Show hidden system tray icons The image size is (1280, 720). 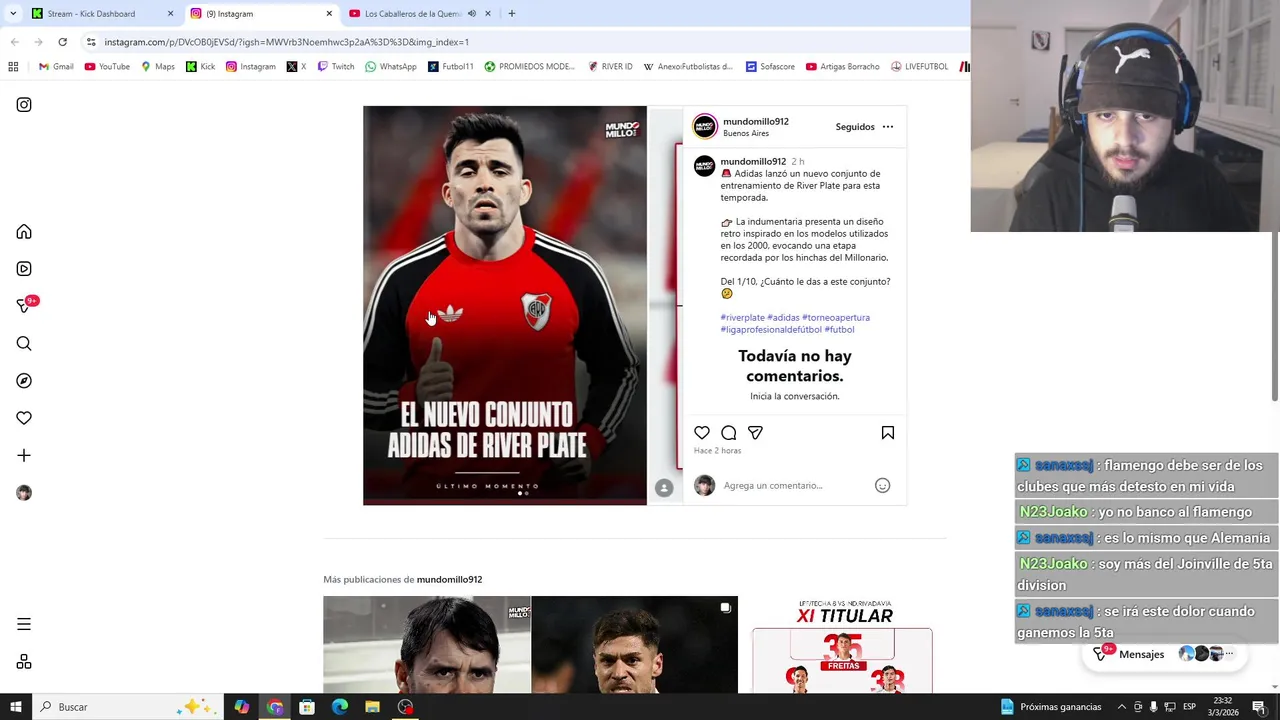[x=1122, y=707]
